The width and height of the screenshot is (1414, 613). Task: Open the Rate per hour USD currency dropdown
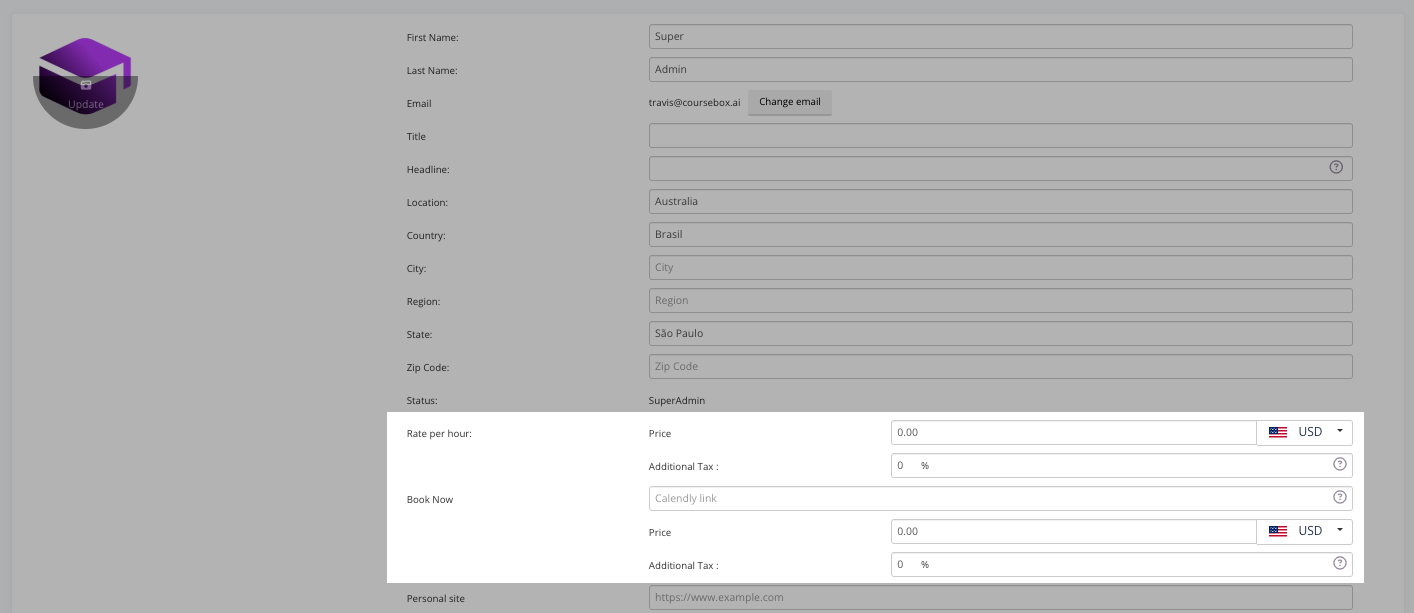tap(1305, 433)
